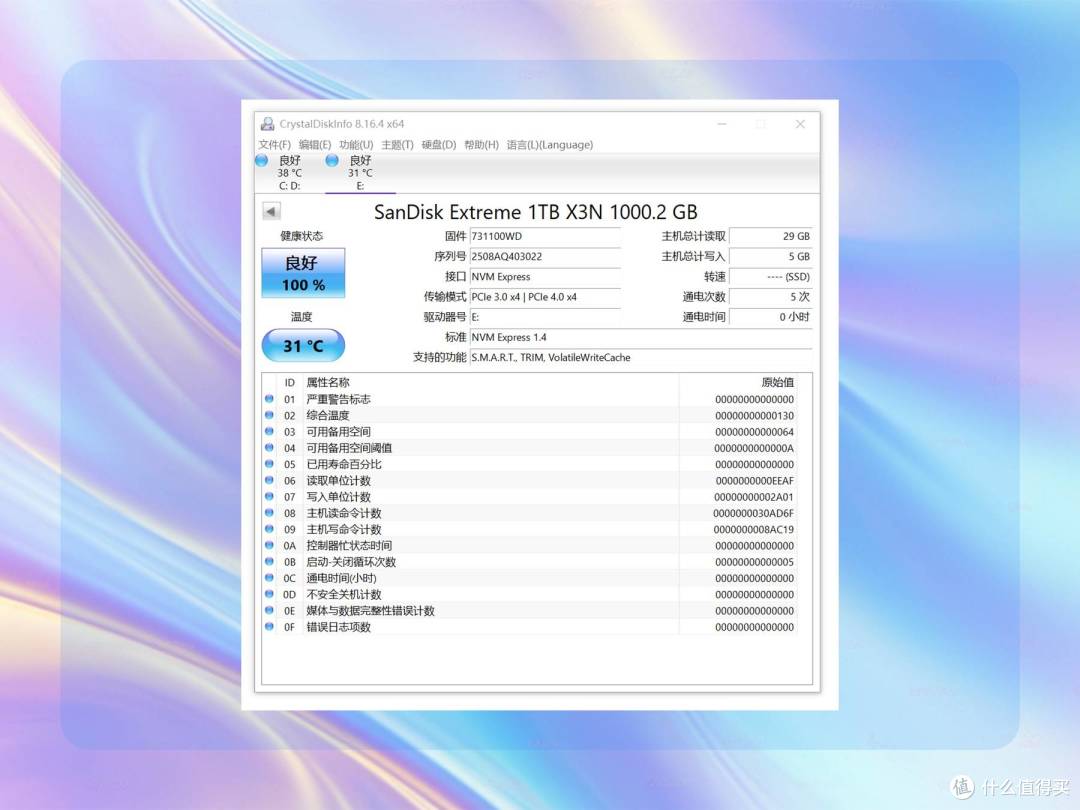Viewport: 1080px width, 810px height.
Task: Select the 主机写命令计数 attribute row
Action: [x=530, y=530]
